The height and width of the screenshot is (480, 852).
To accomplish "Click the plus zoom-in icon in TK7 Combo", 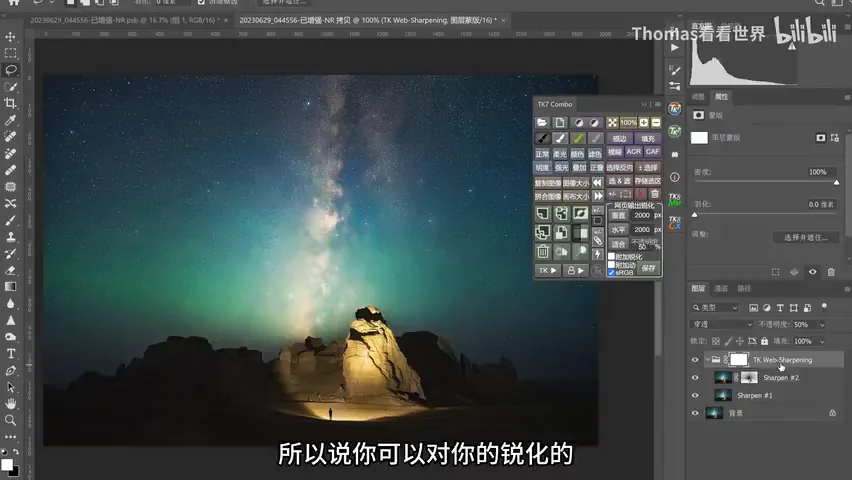I will click(x=644, y=123).
